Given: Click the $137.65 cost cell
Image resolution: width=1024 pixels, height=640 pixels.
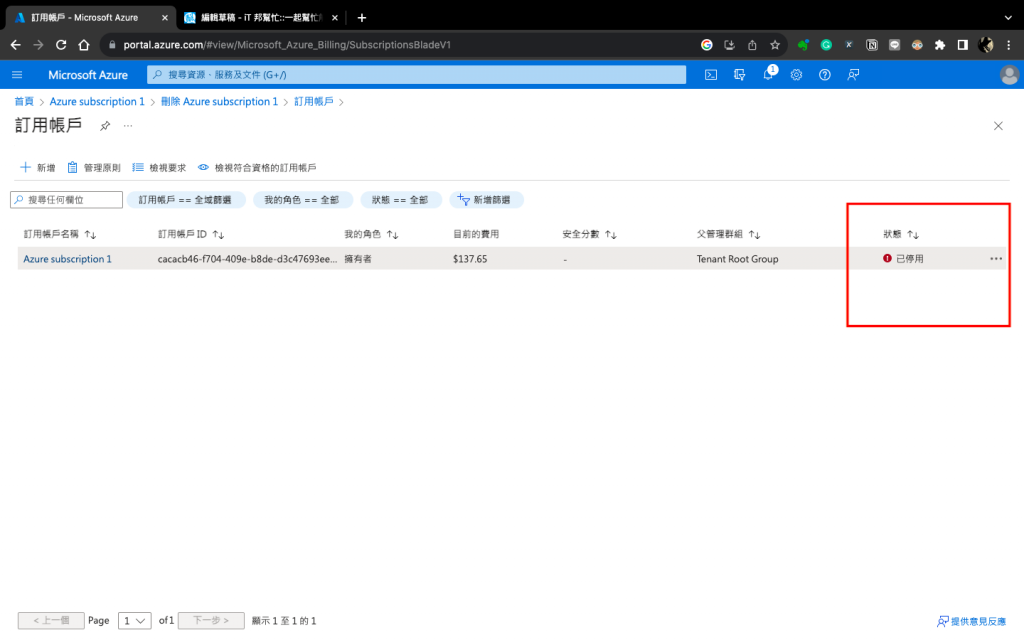Looking at the screenshot, I should [470, 259].
